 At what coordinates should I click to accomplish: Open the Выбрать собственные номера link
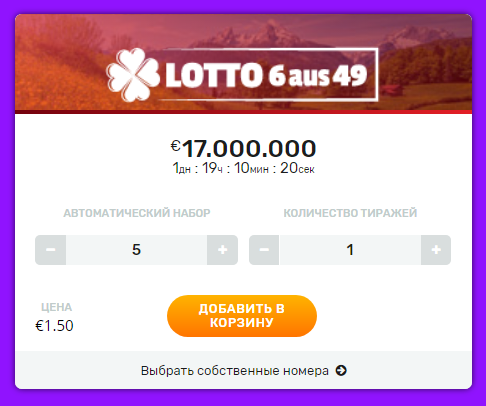[x=235, y=371]
